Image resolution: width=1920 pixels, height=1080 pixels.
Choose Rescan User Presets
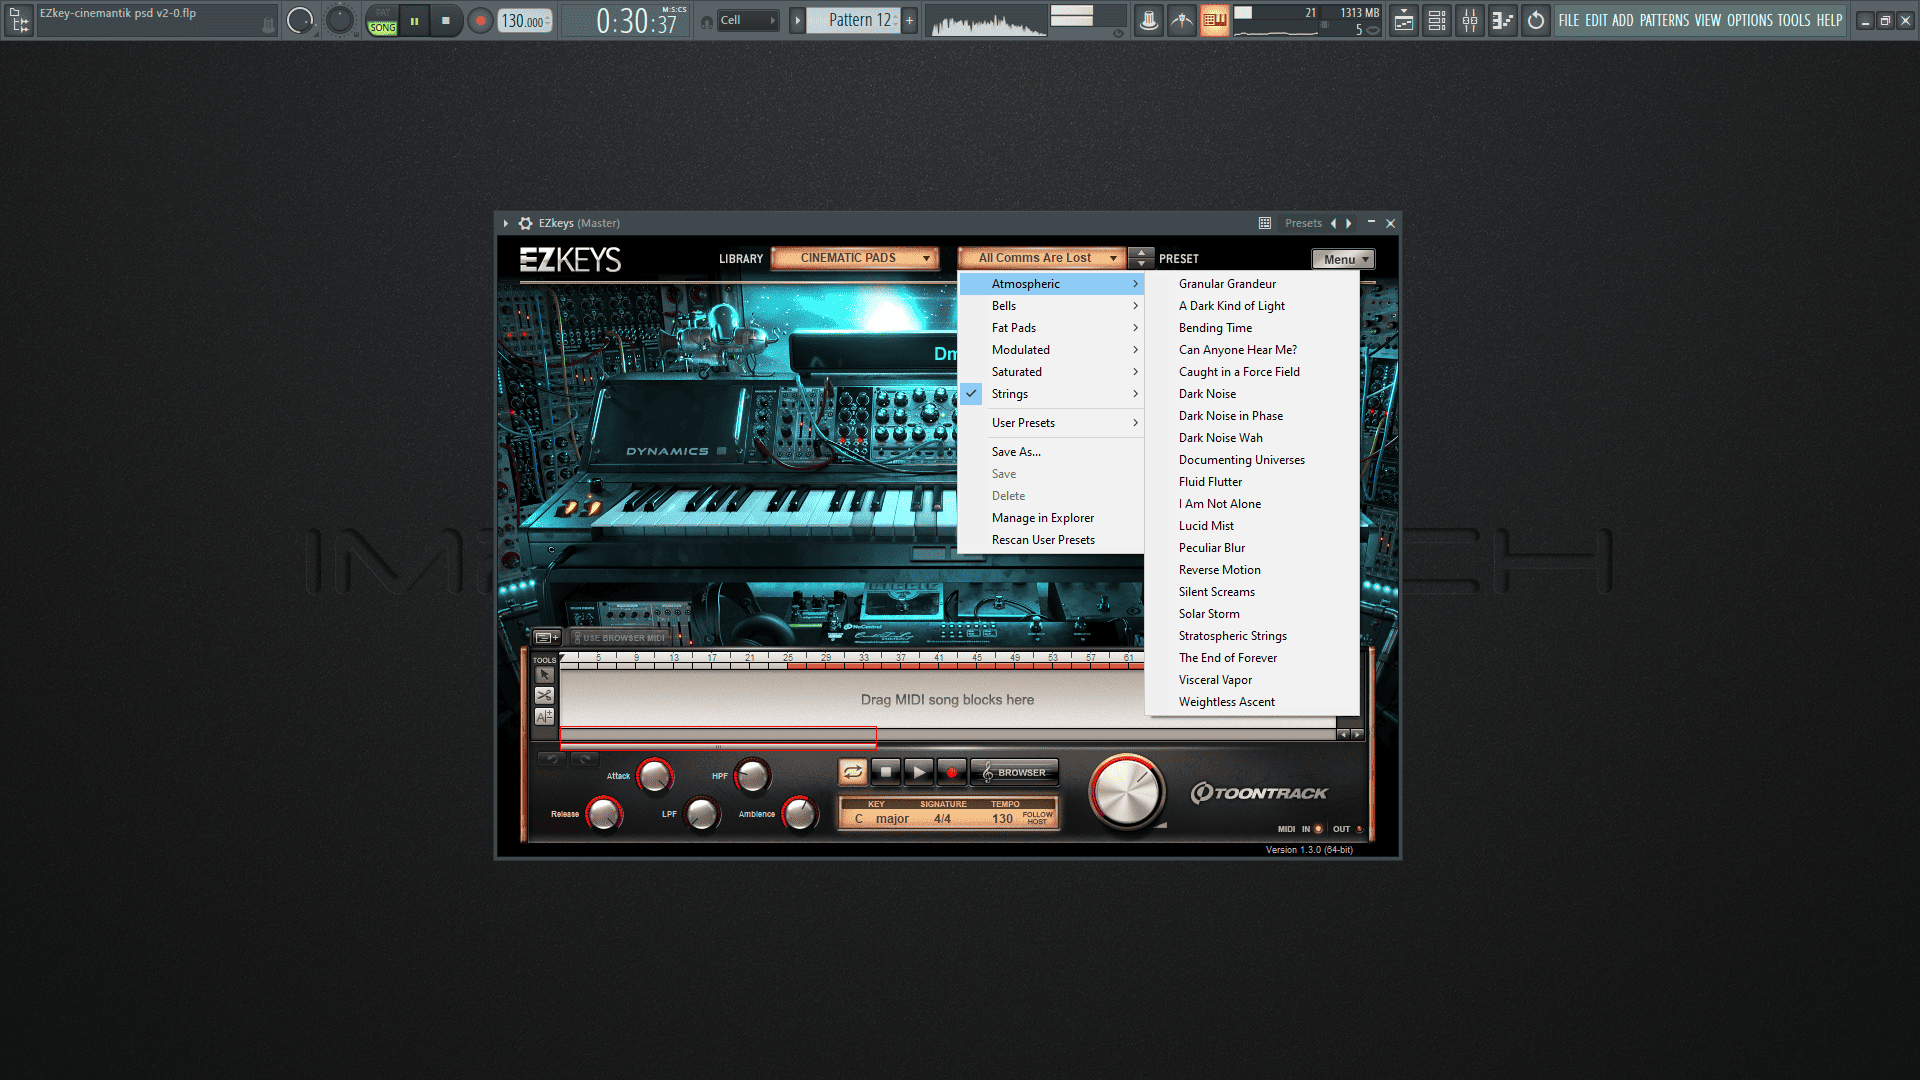[1051, 540]
